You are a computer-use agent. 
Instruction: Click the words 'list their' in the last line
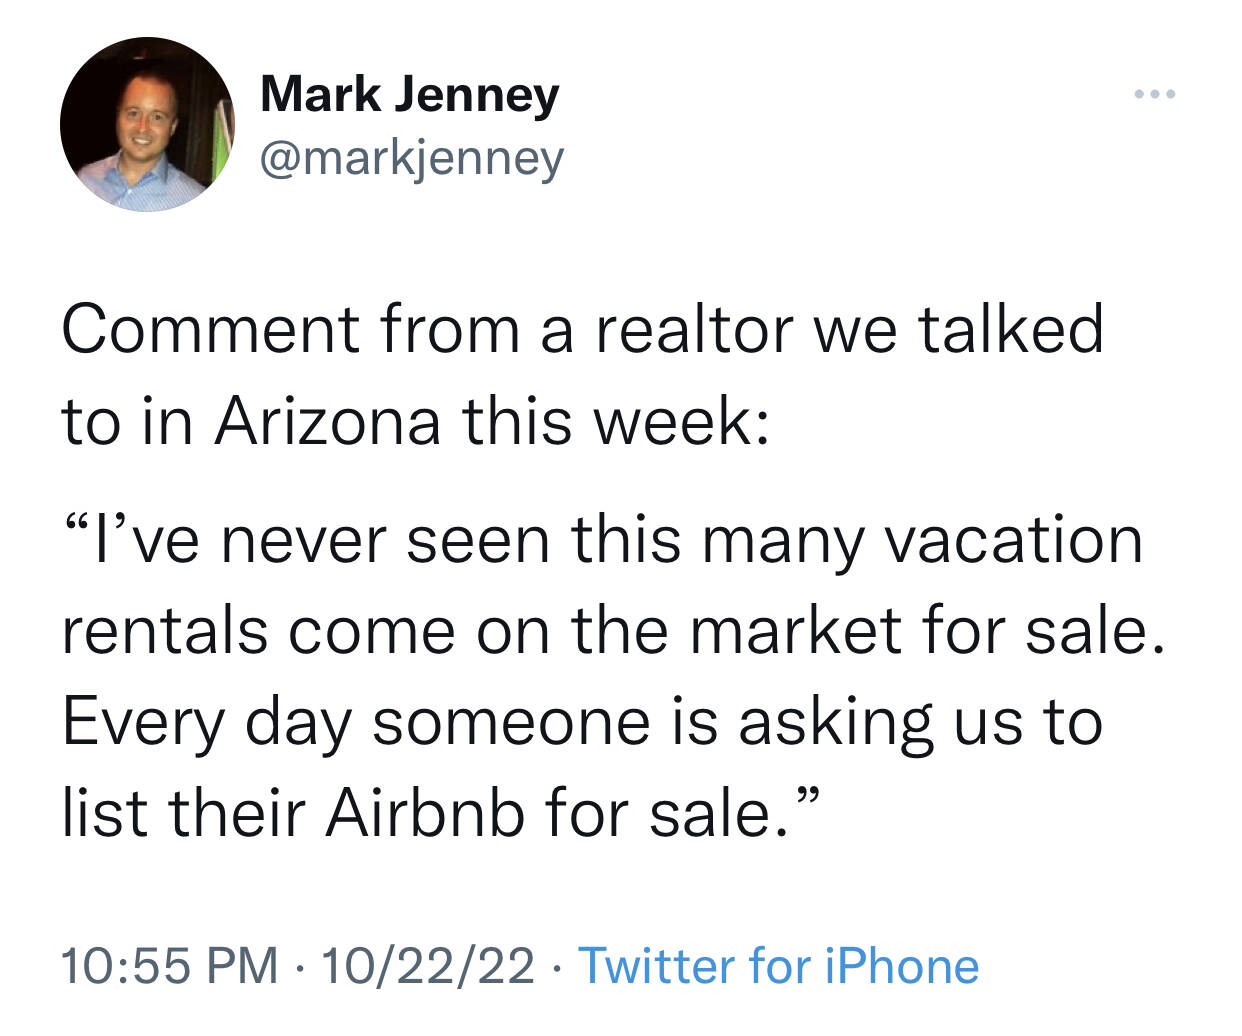pyautogui.click(x=183, y=812)
